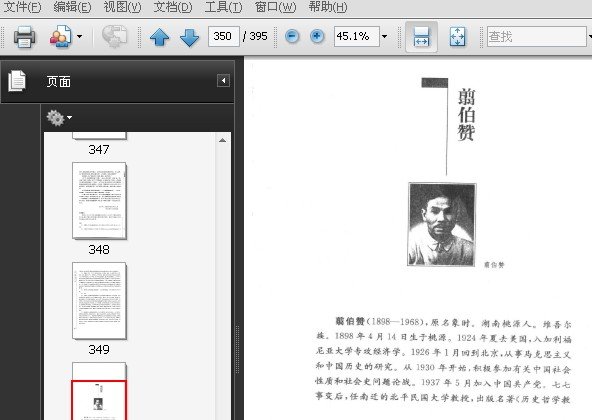The image size is (592, 420).
Task: Open the 编辑(E) menu
Action: 72,7
